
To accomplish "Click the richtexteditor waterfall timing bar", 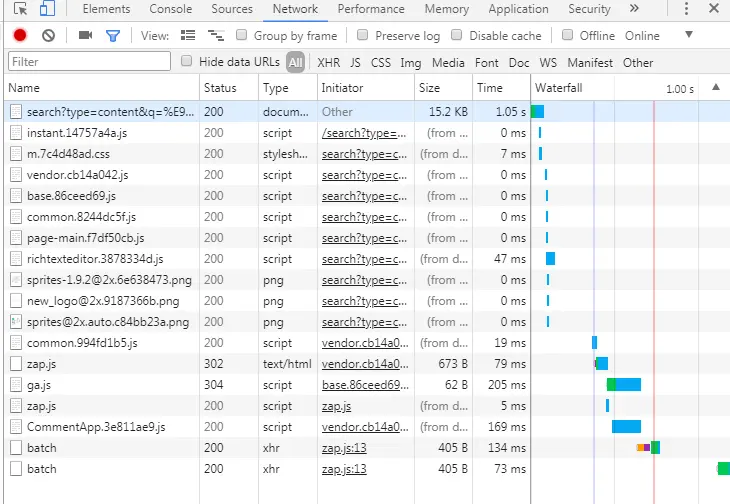I will [x=550, y=258].
